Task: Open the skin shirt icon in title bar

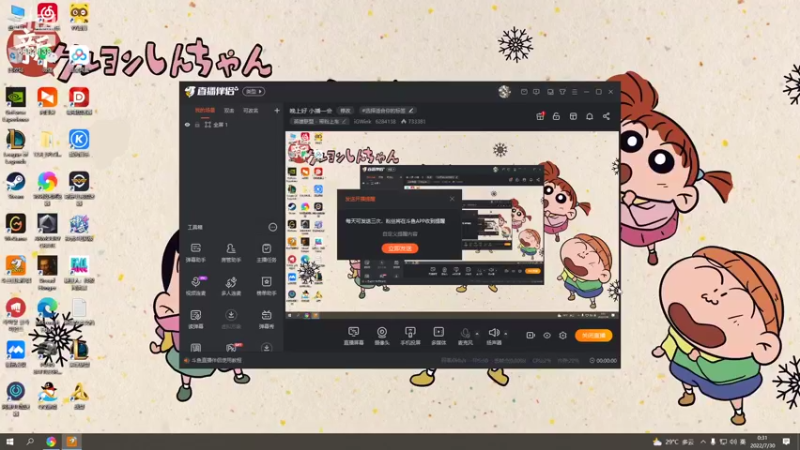Action: 562,92
